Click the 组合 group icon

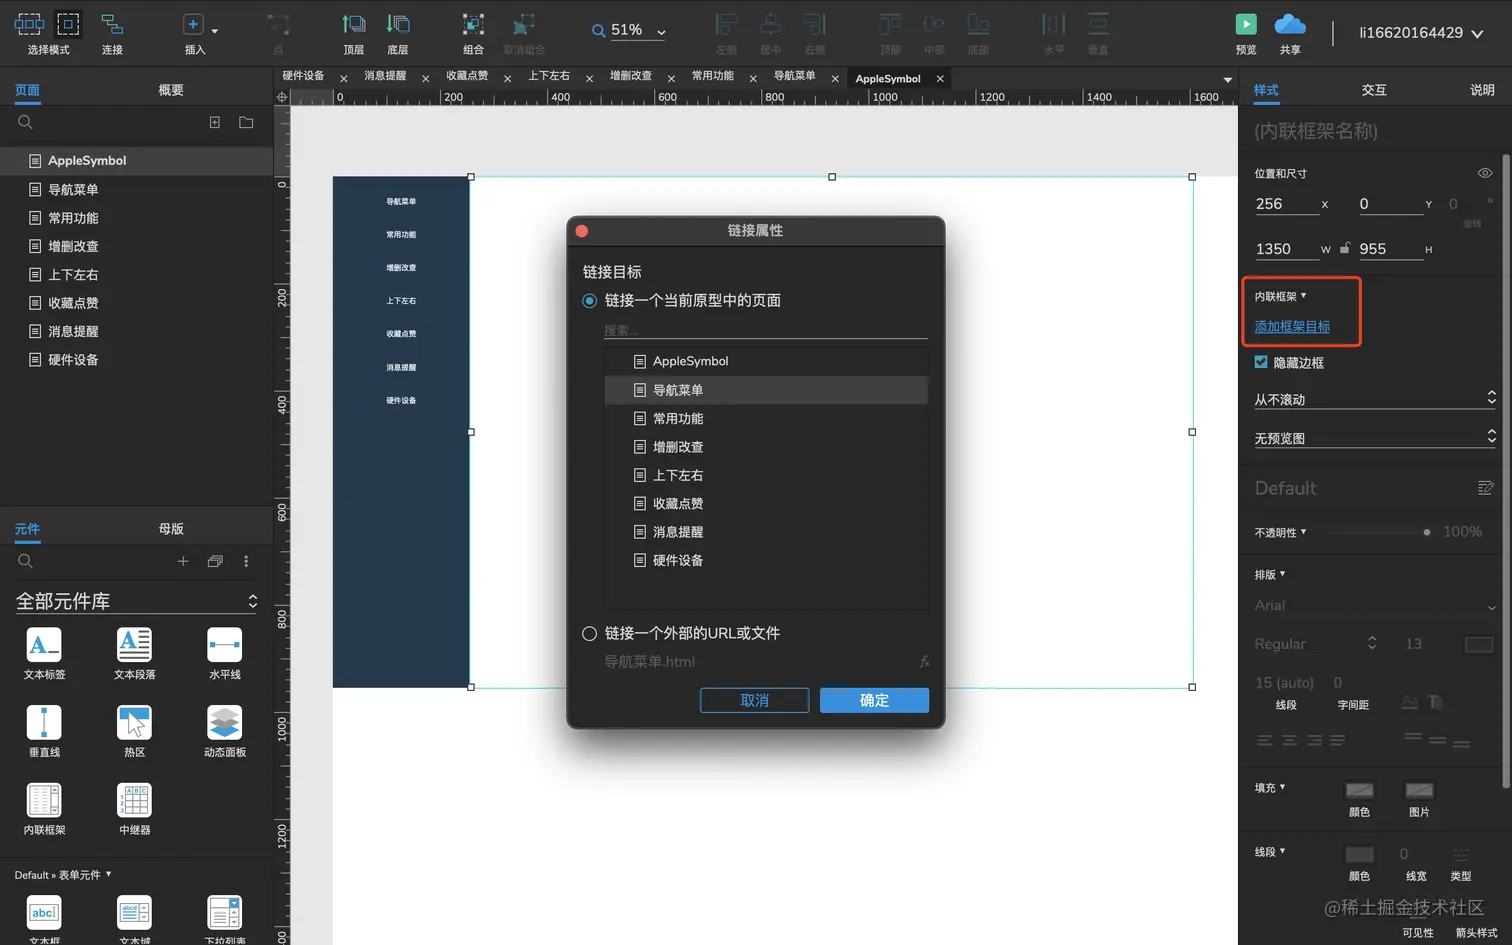point(473,24)
